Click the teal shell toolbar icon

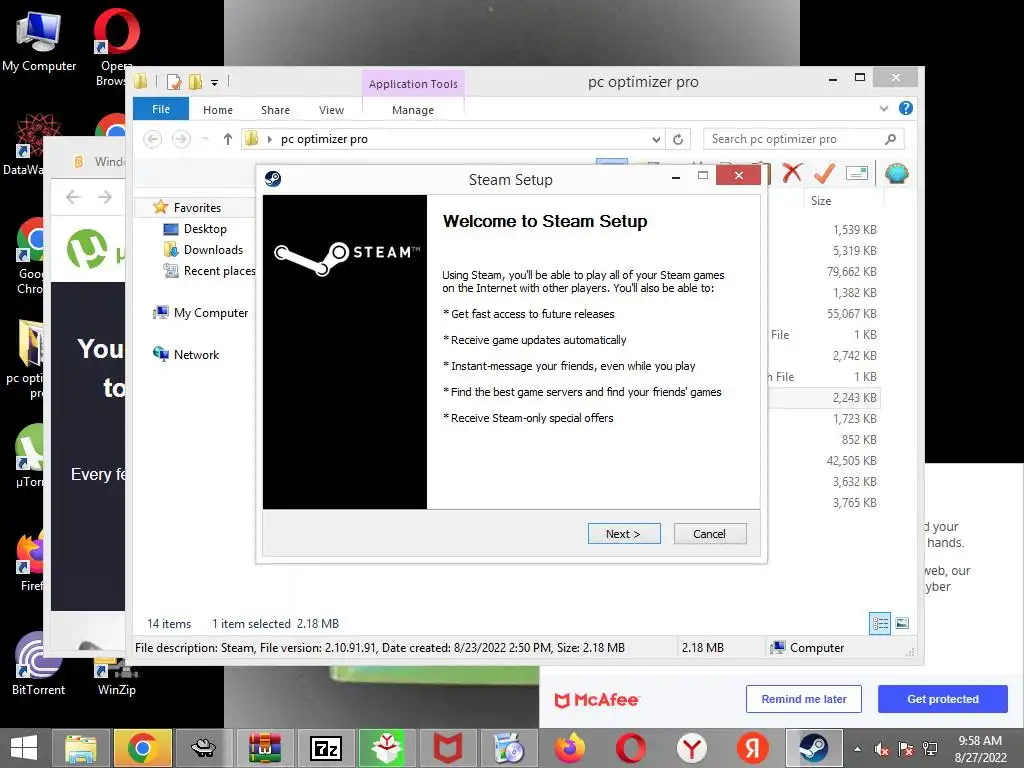[x=897, y=173]
